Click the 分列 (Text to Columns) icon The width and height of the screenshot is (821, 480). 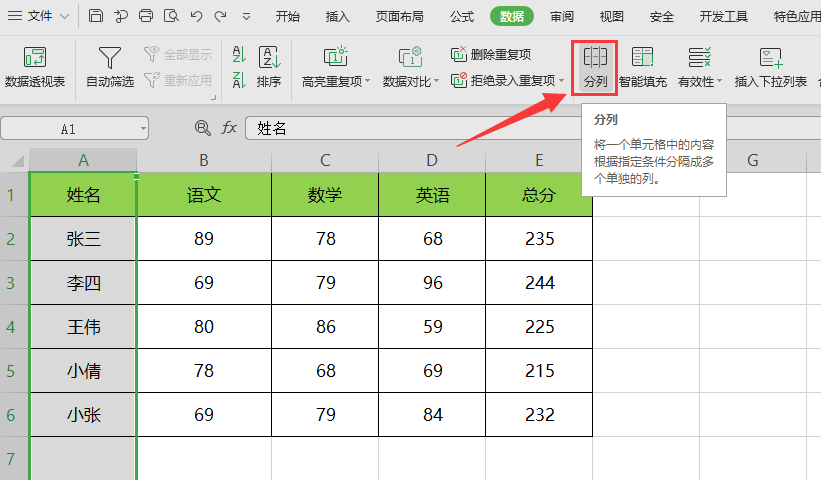tap(594, 58)
